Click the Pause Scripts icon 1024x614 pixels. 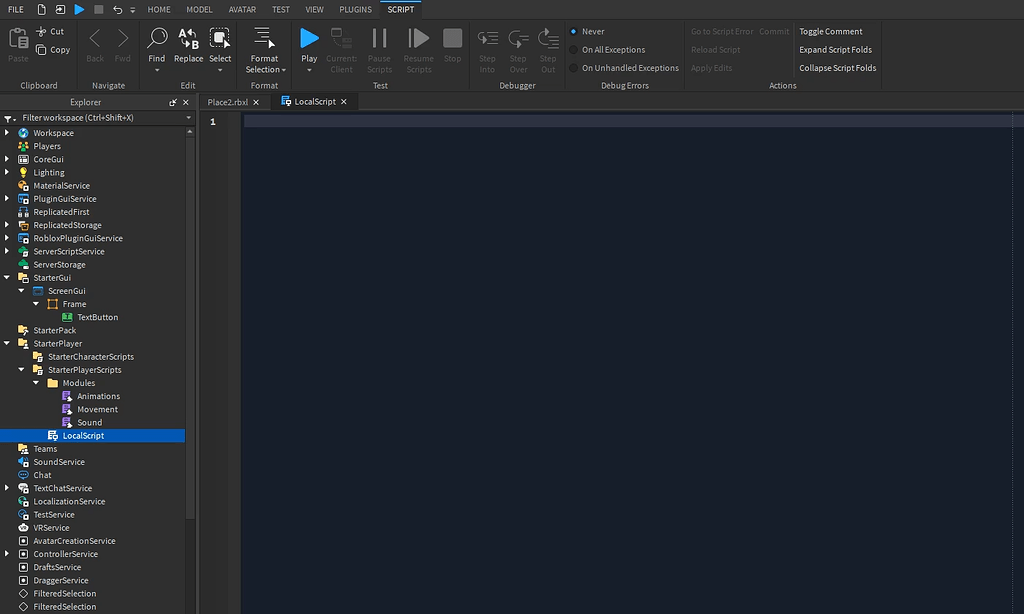click(x=379, y=38)
